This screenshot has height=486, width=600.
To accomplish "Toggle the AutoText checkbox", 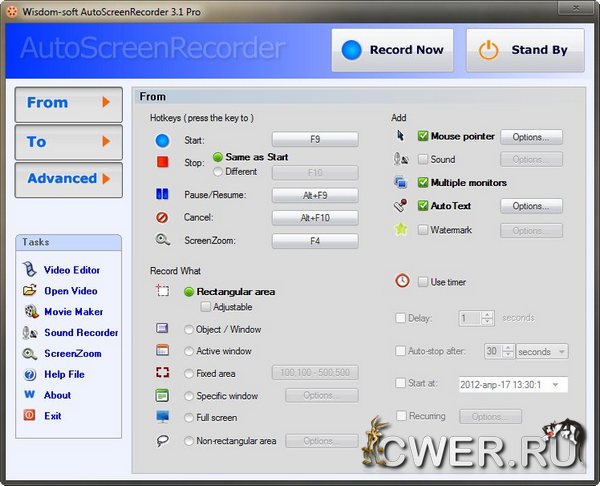I will 422,205.
